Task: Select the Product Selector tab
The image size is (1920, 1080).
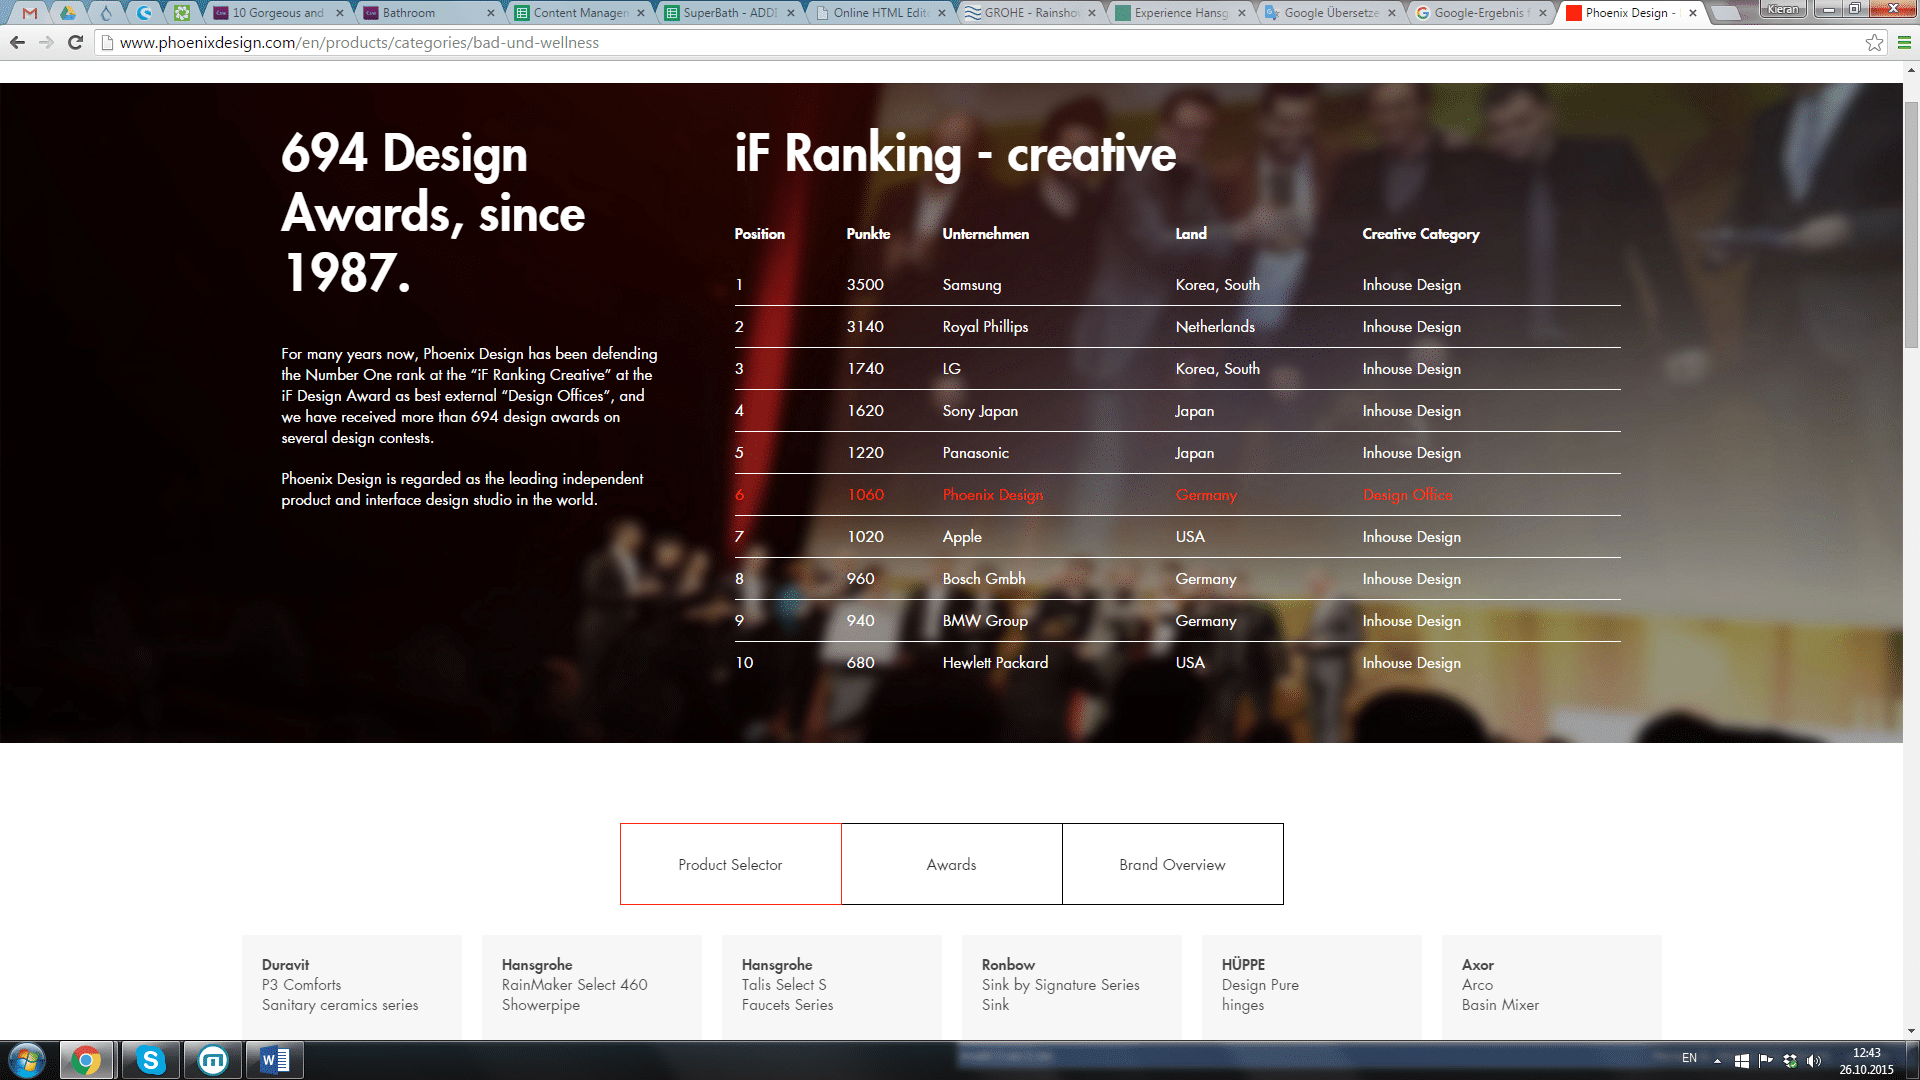Action: tap(730, 864)
